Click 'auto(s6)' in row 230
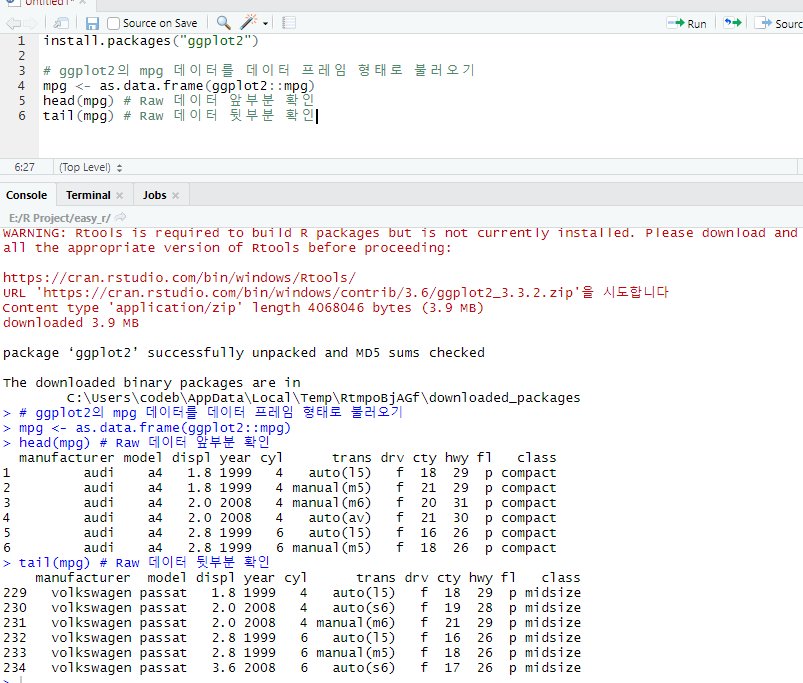Image resolution: width=803 pixels, height=683 pixels. [x=364, y=608]
